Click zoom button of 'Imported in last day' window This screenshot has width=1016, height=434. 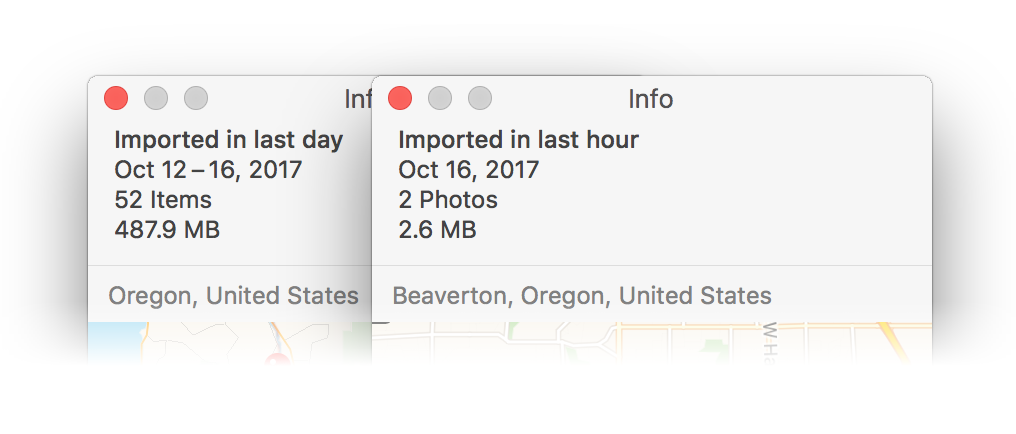(196, 98)
